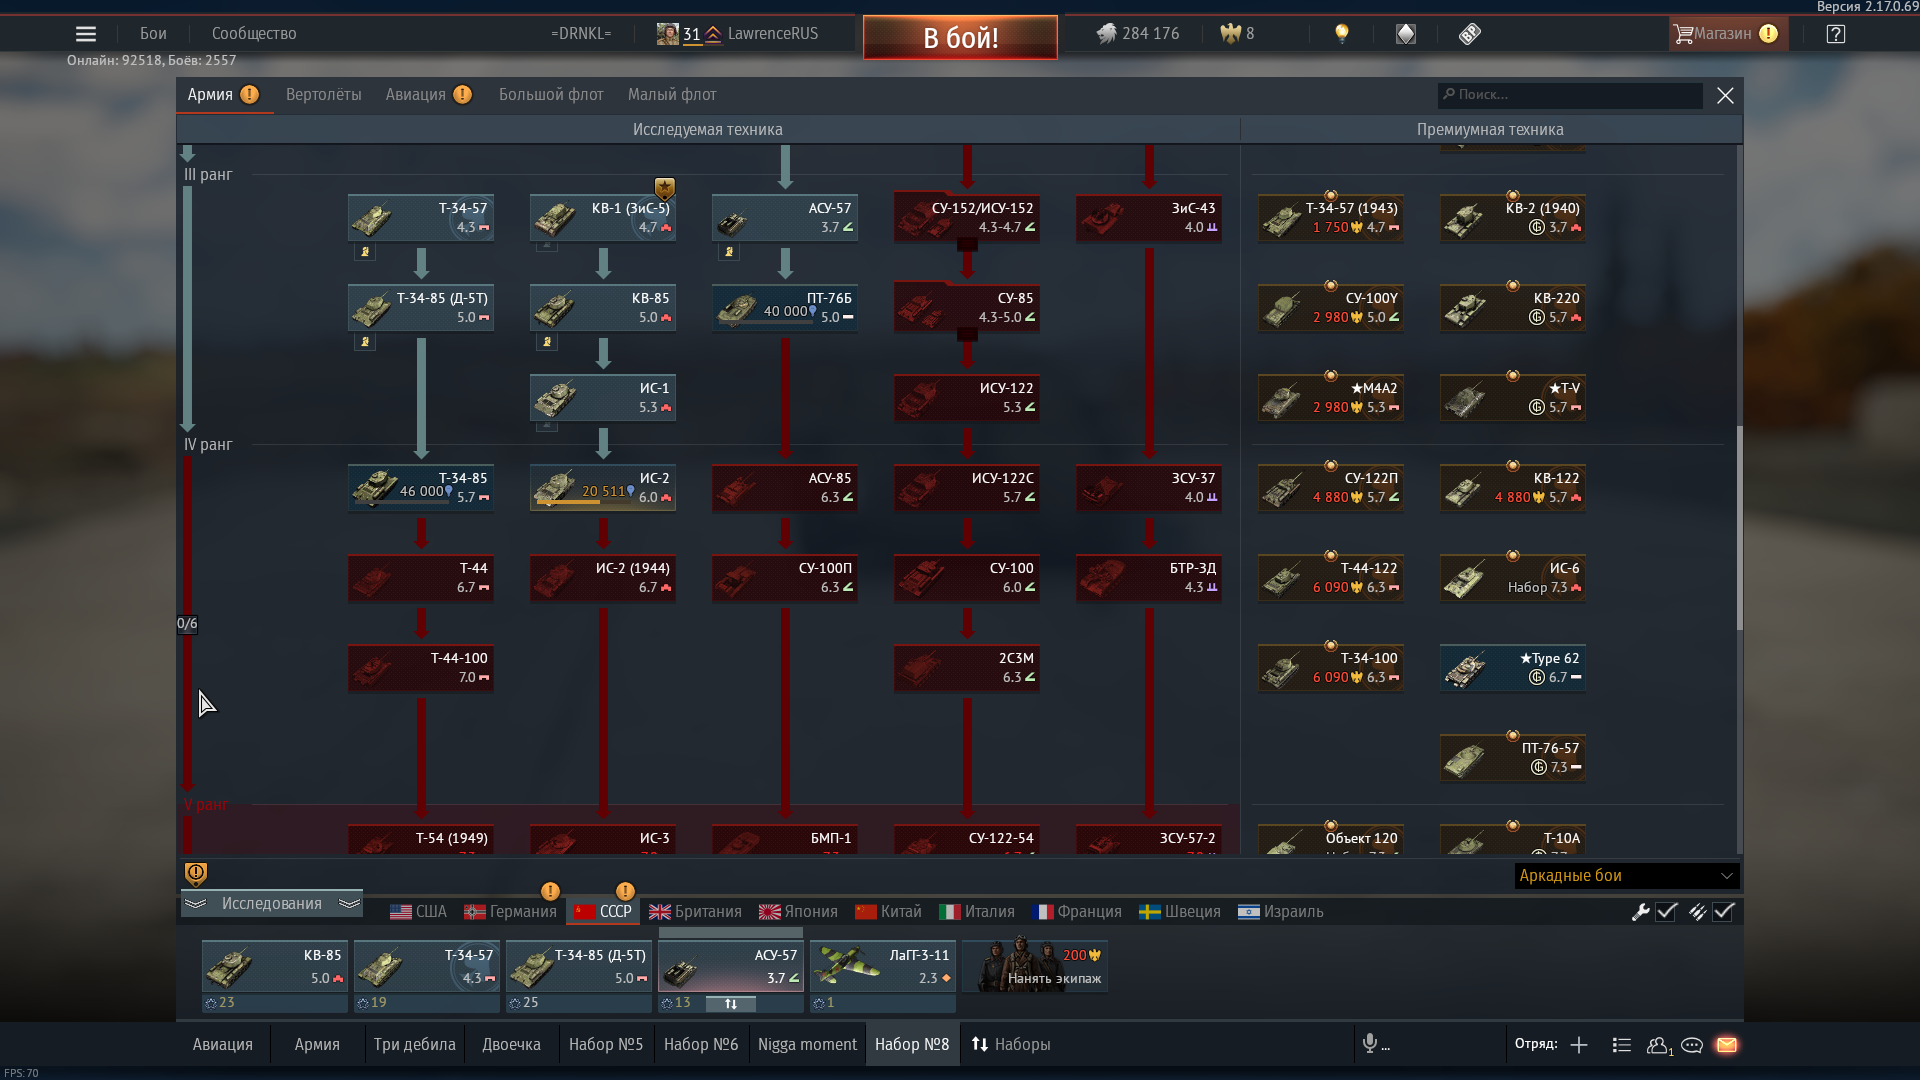Open the wager diamond icon in top bar
Image resolution: width=1920 pixels, height=1080 pixels.
[1406, 34]
